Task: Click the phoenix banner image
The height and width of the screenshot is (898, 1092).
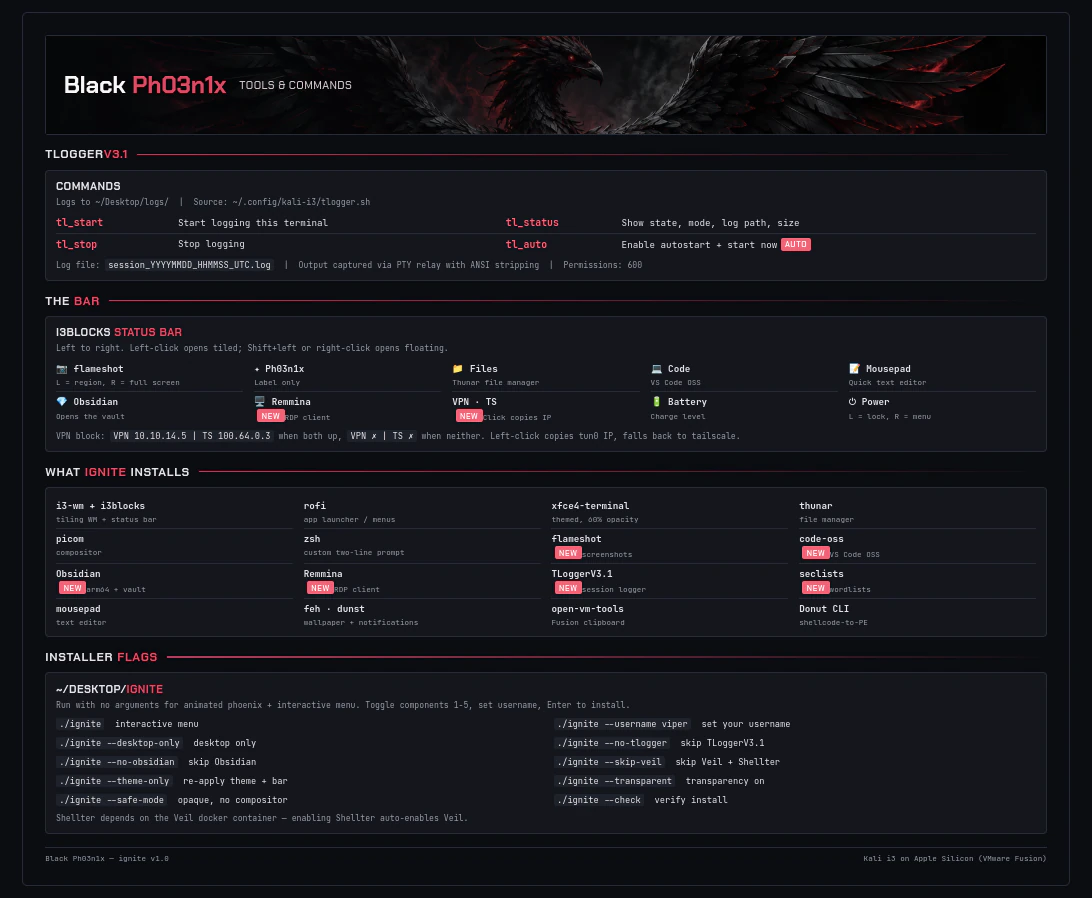Action: 546,85
